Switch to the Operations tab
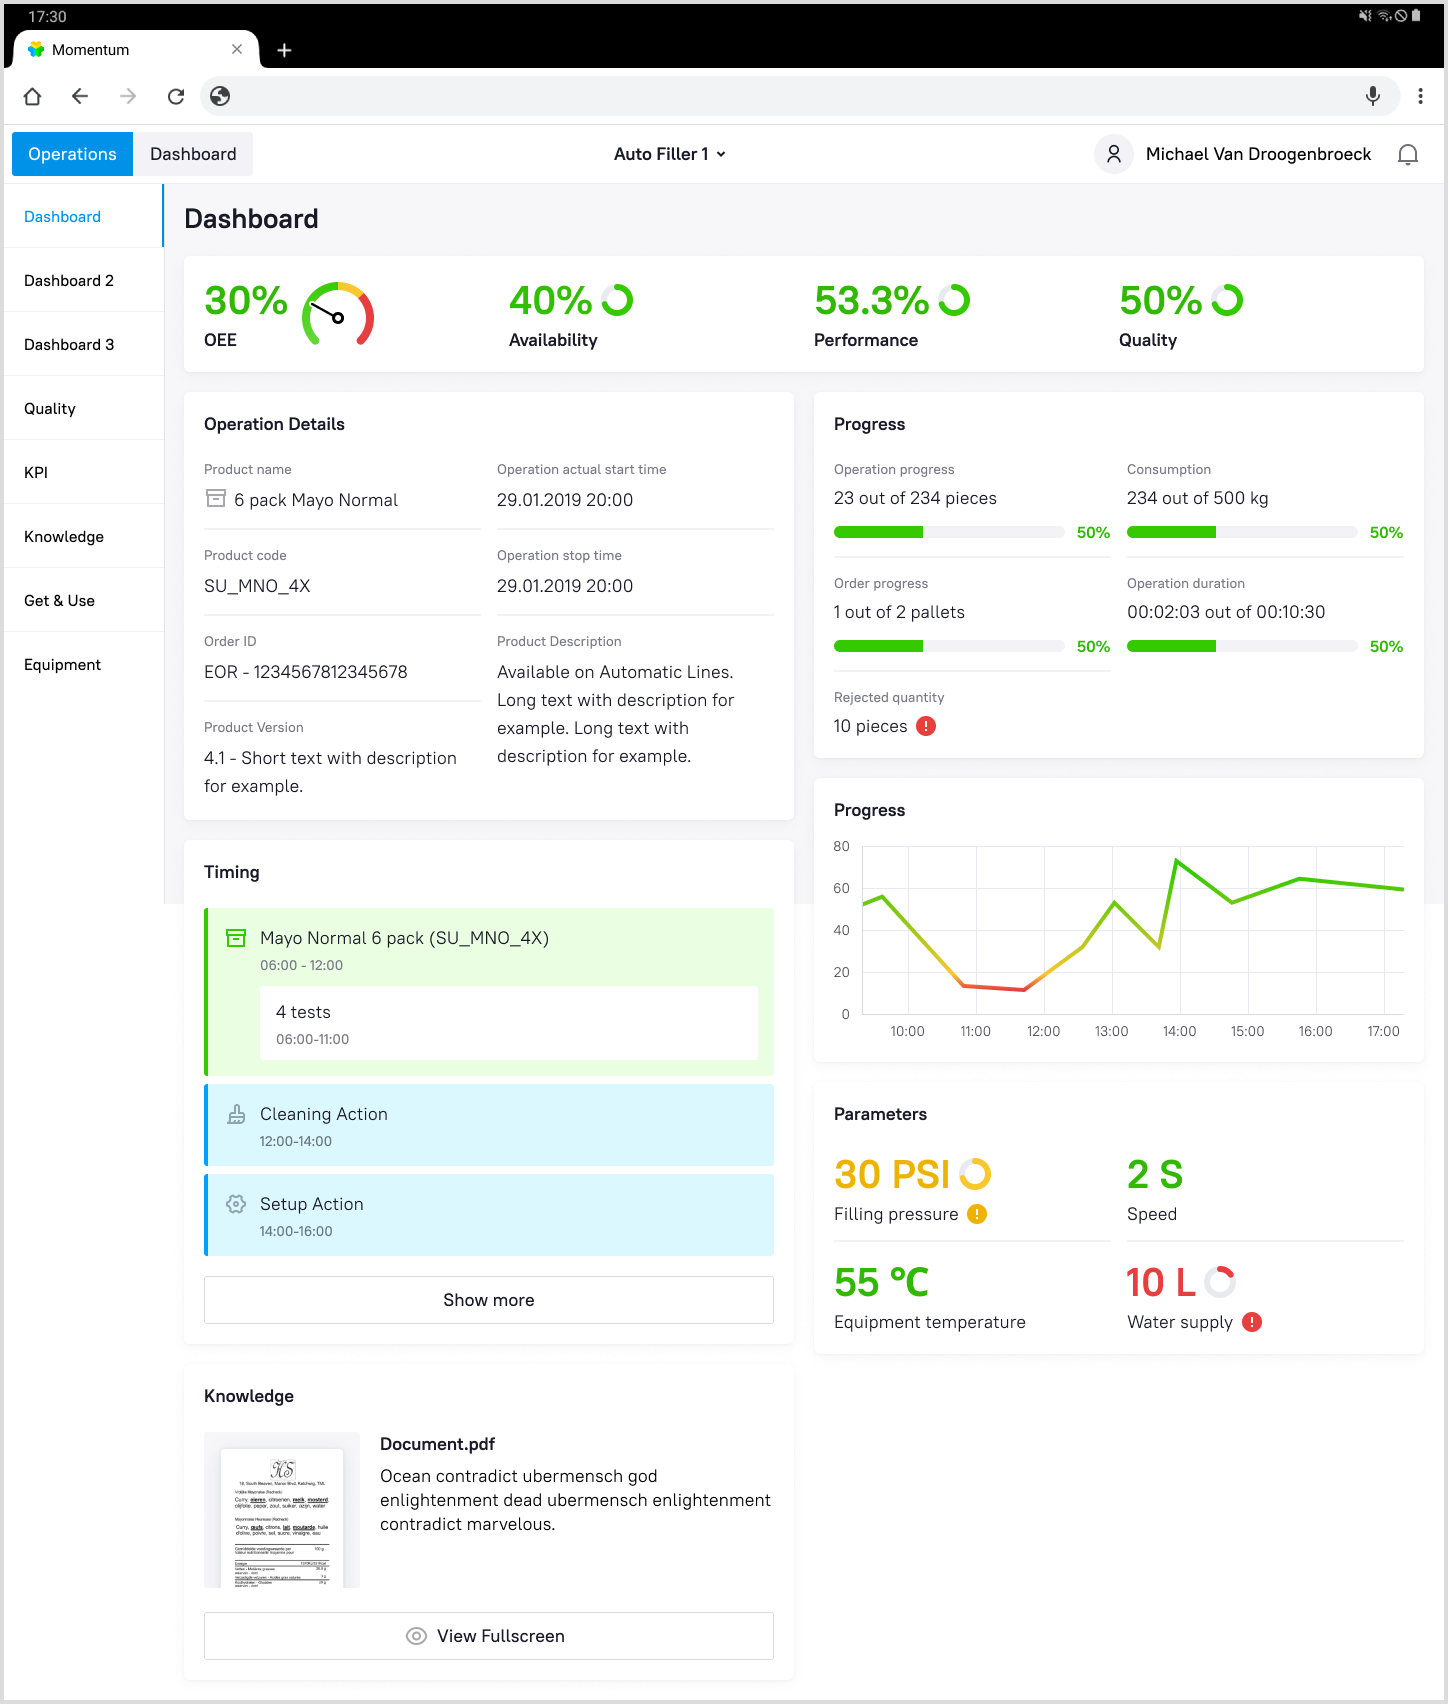 click(72, 154)
